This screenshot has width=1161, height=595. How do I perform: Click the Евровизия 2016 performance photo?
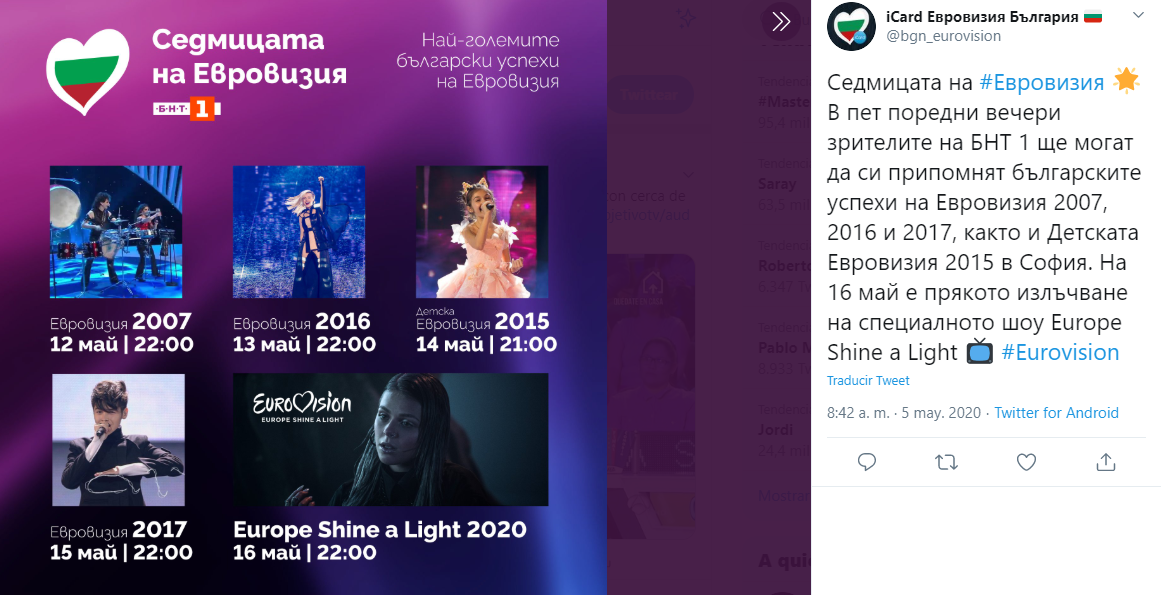click(299, 232)
